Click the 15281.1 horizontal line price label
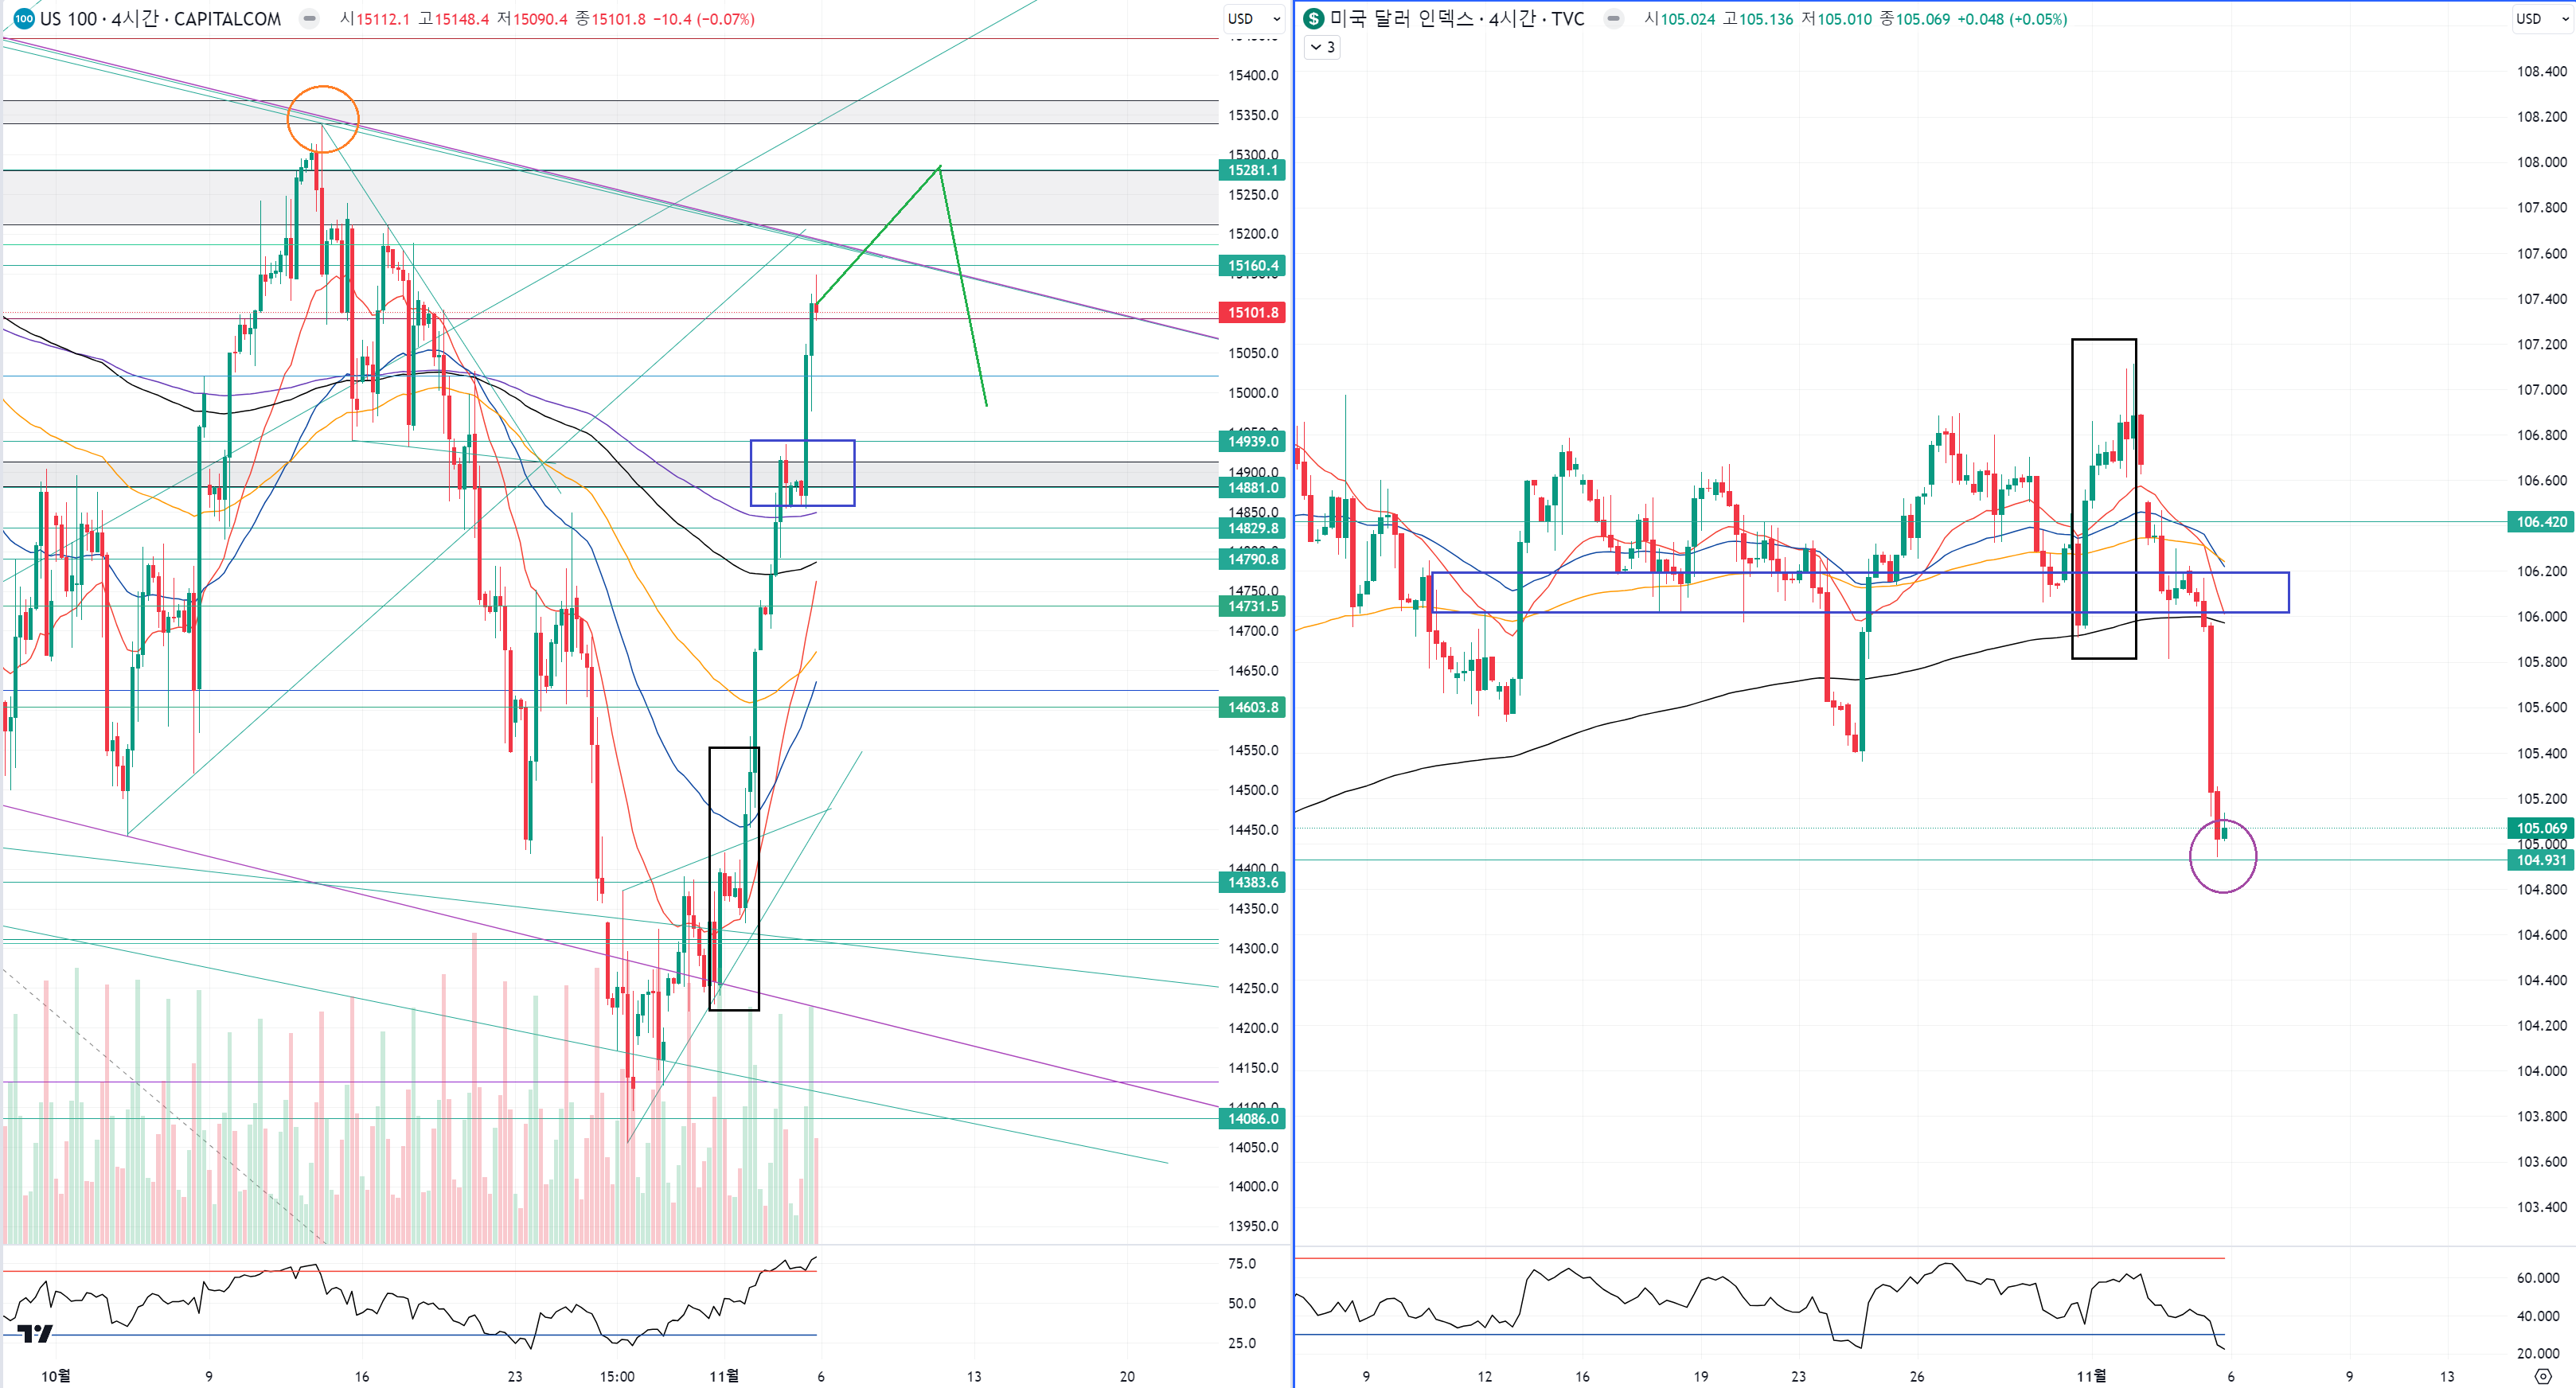The width and height of the screenshot is (2576, 1388). point(1252,170)
